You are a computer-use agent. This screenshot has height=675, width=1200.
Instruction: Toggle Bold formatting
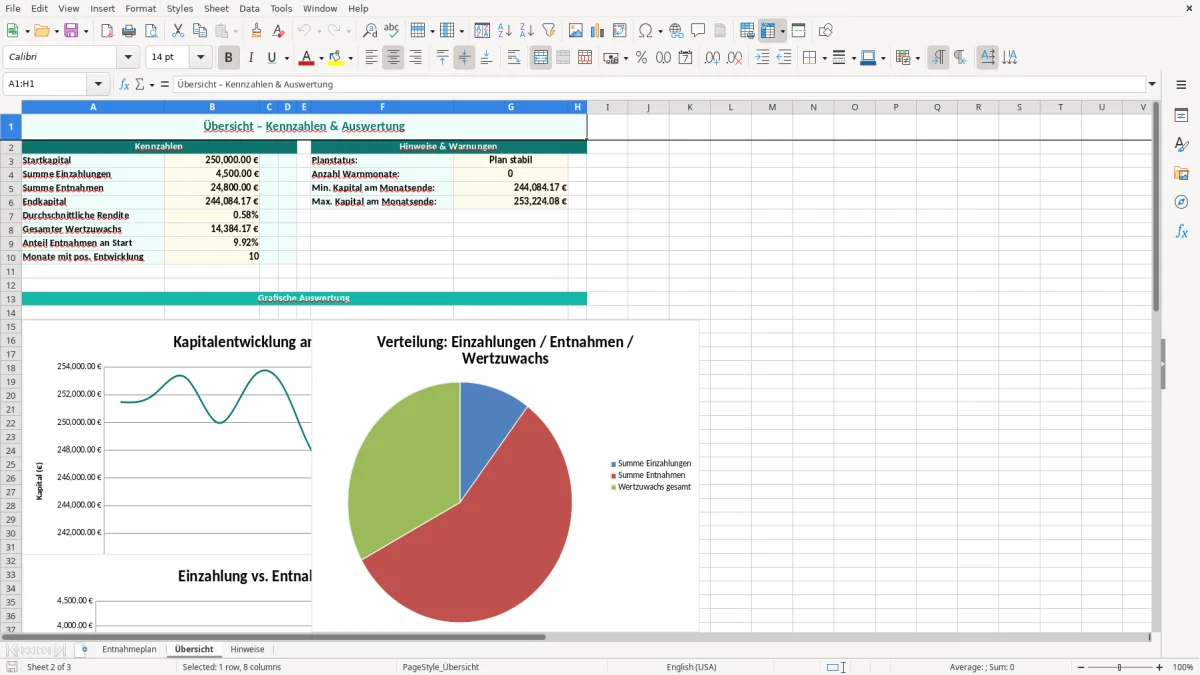point(228,58)
